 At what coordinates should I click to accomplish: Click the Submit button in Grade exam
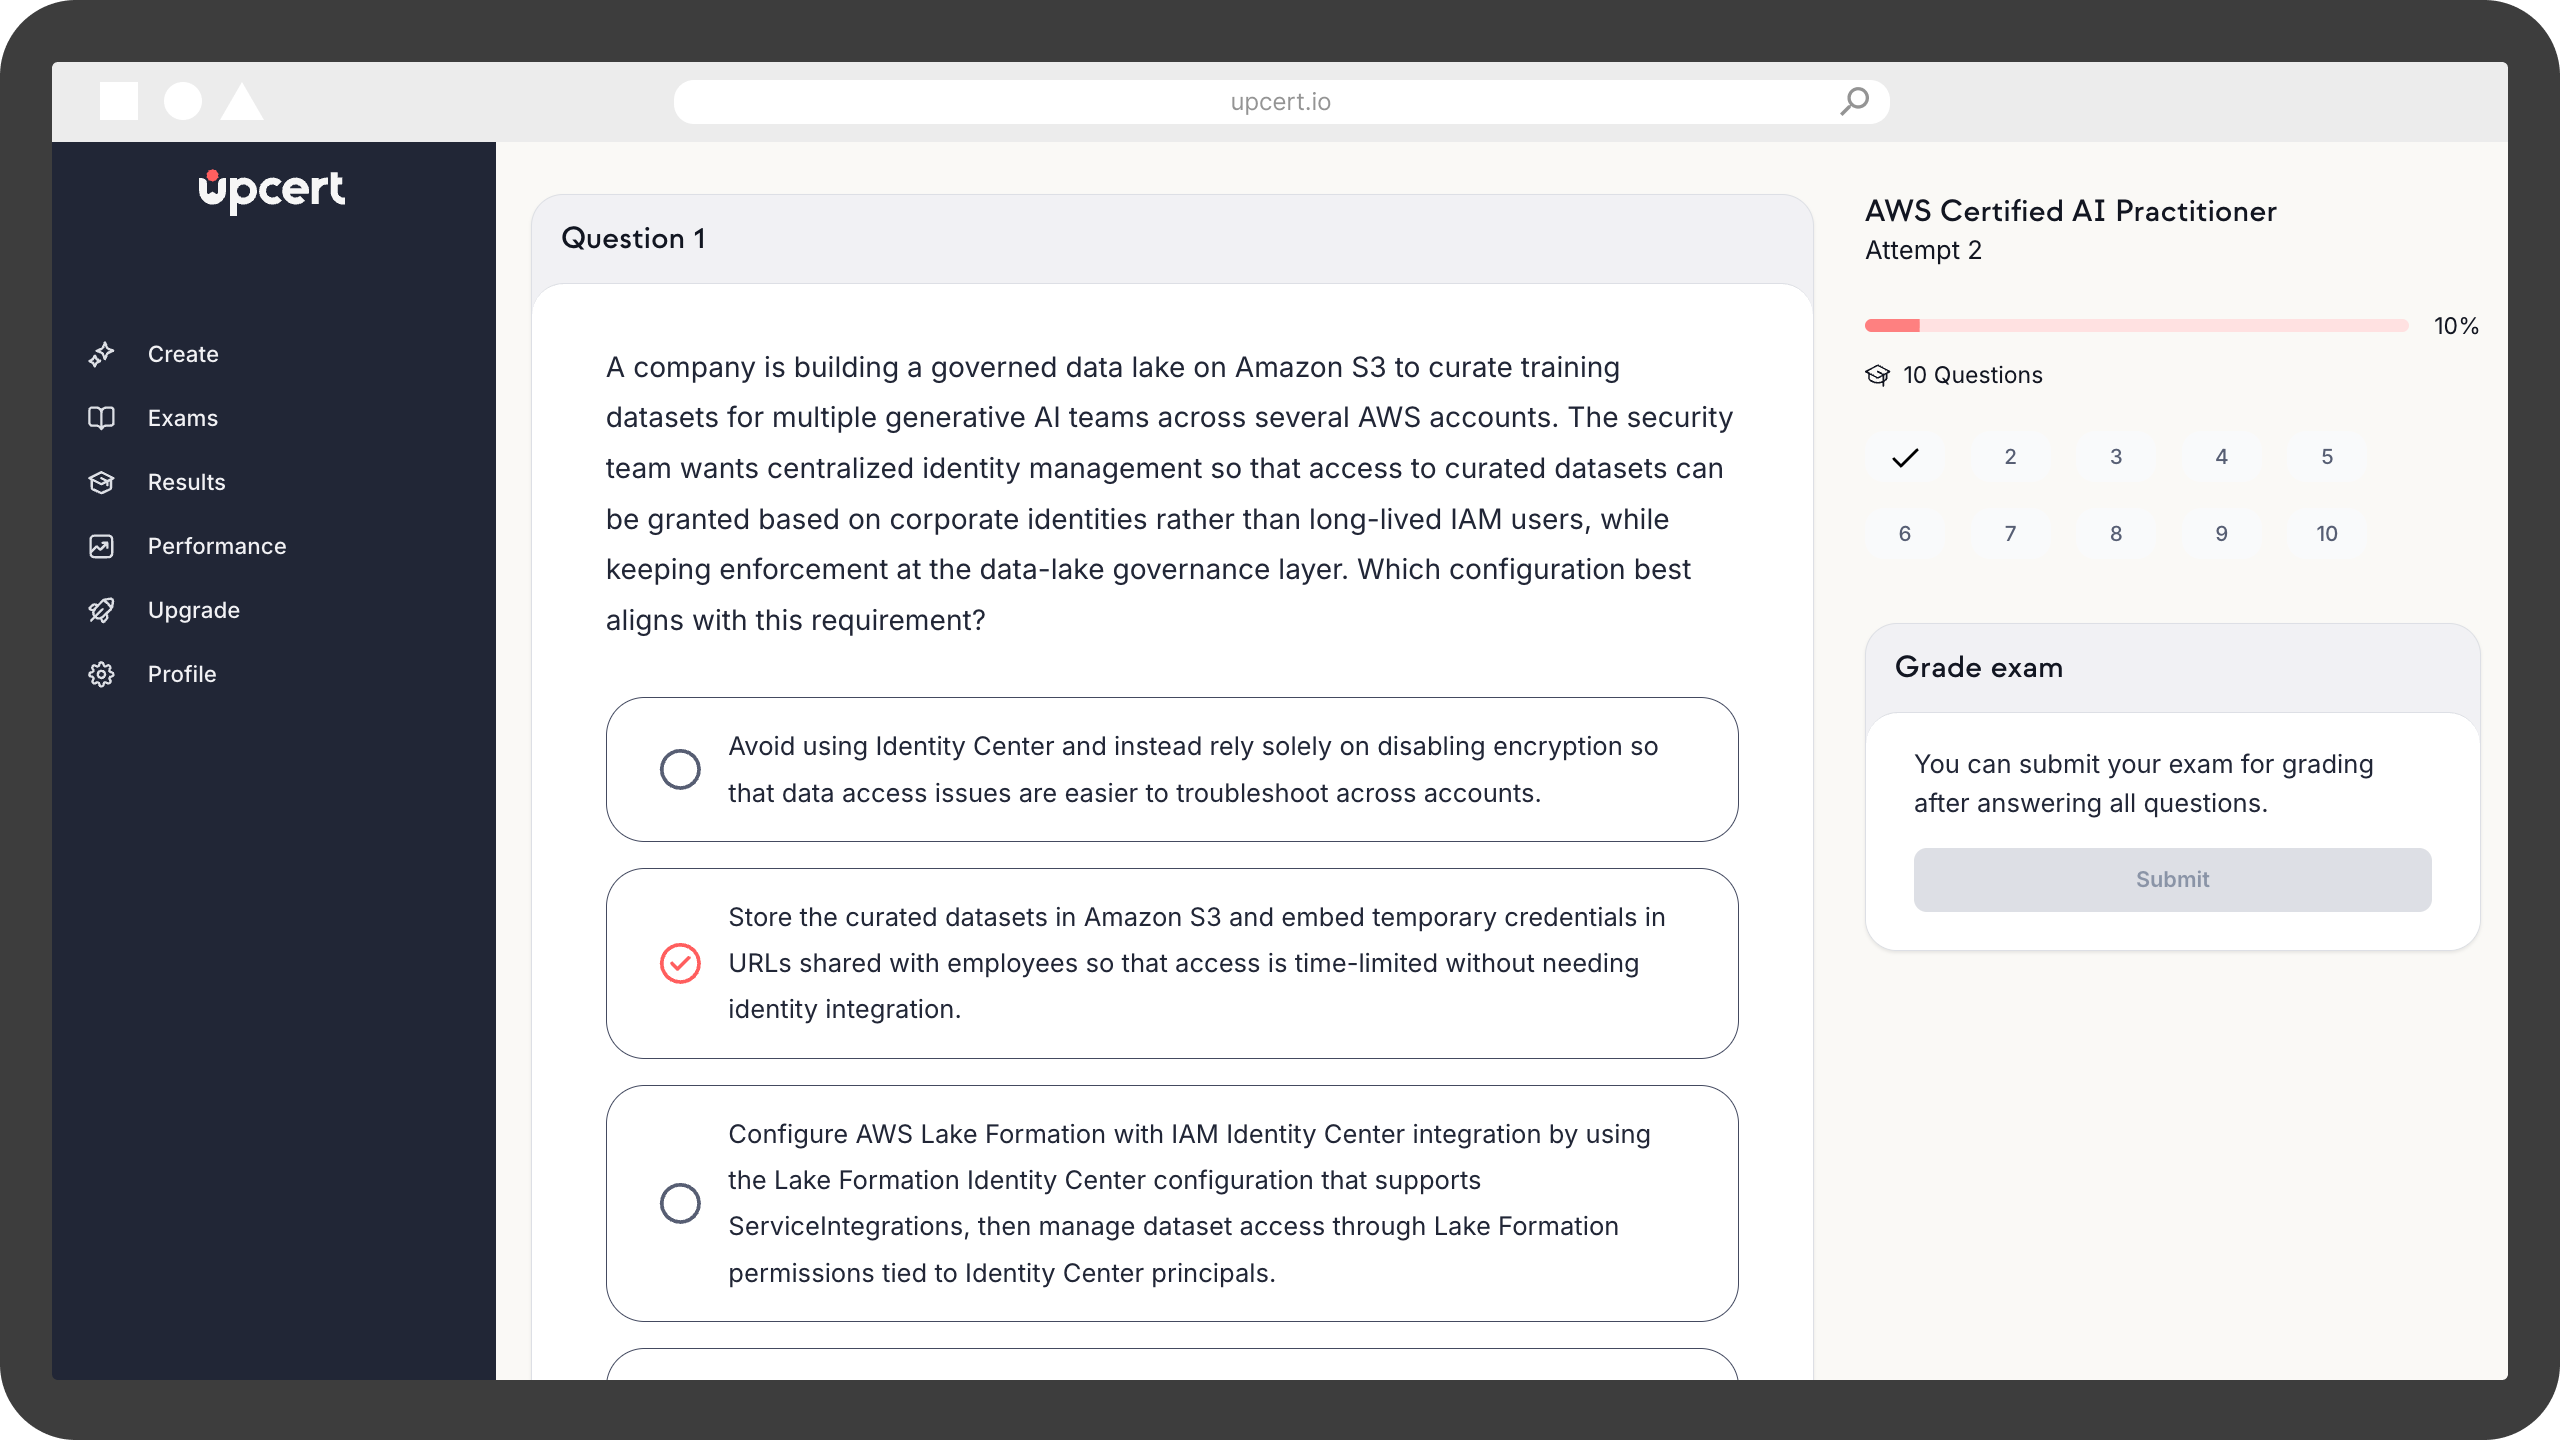point(2171,879)
